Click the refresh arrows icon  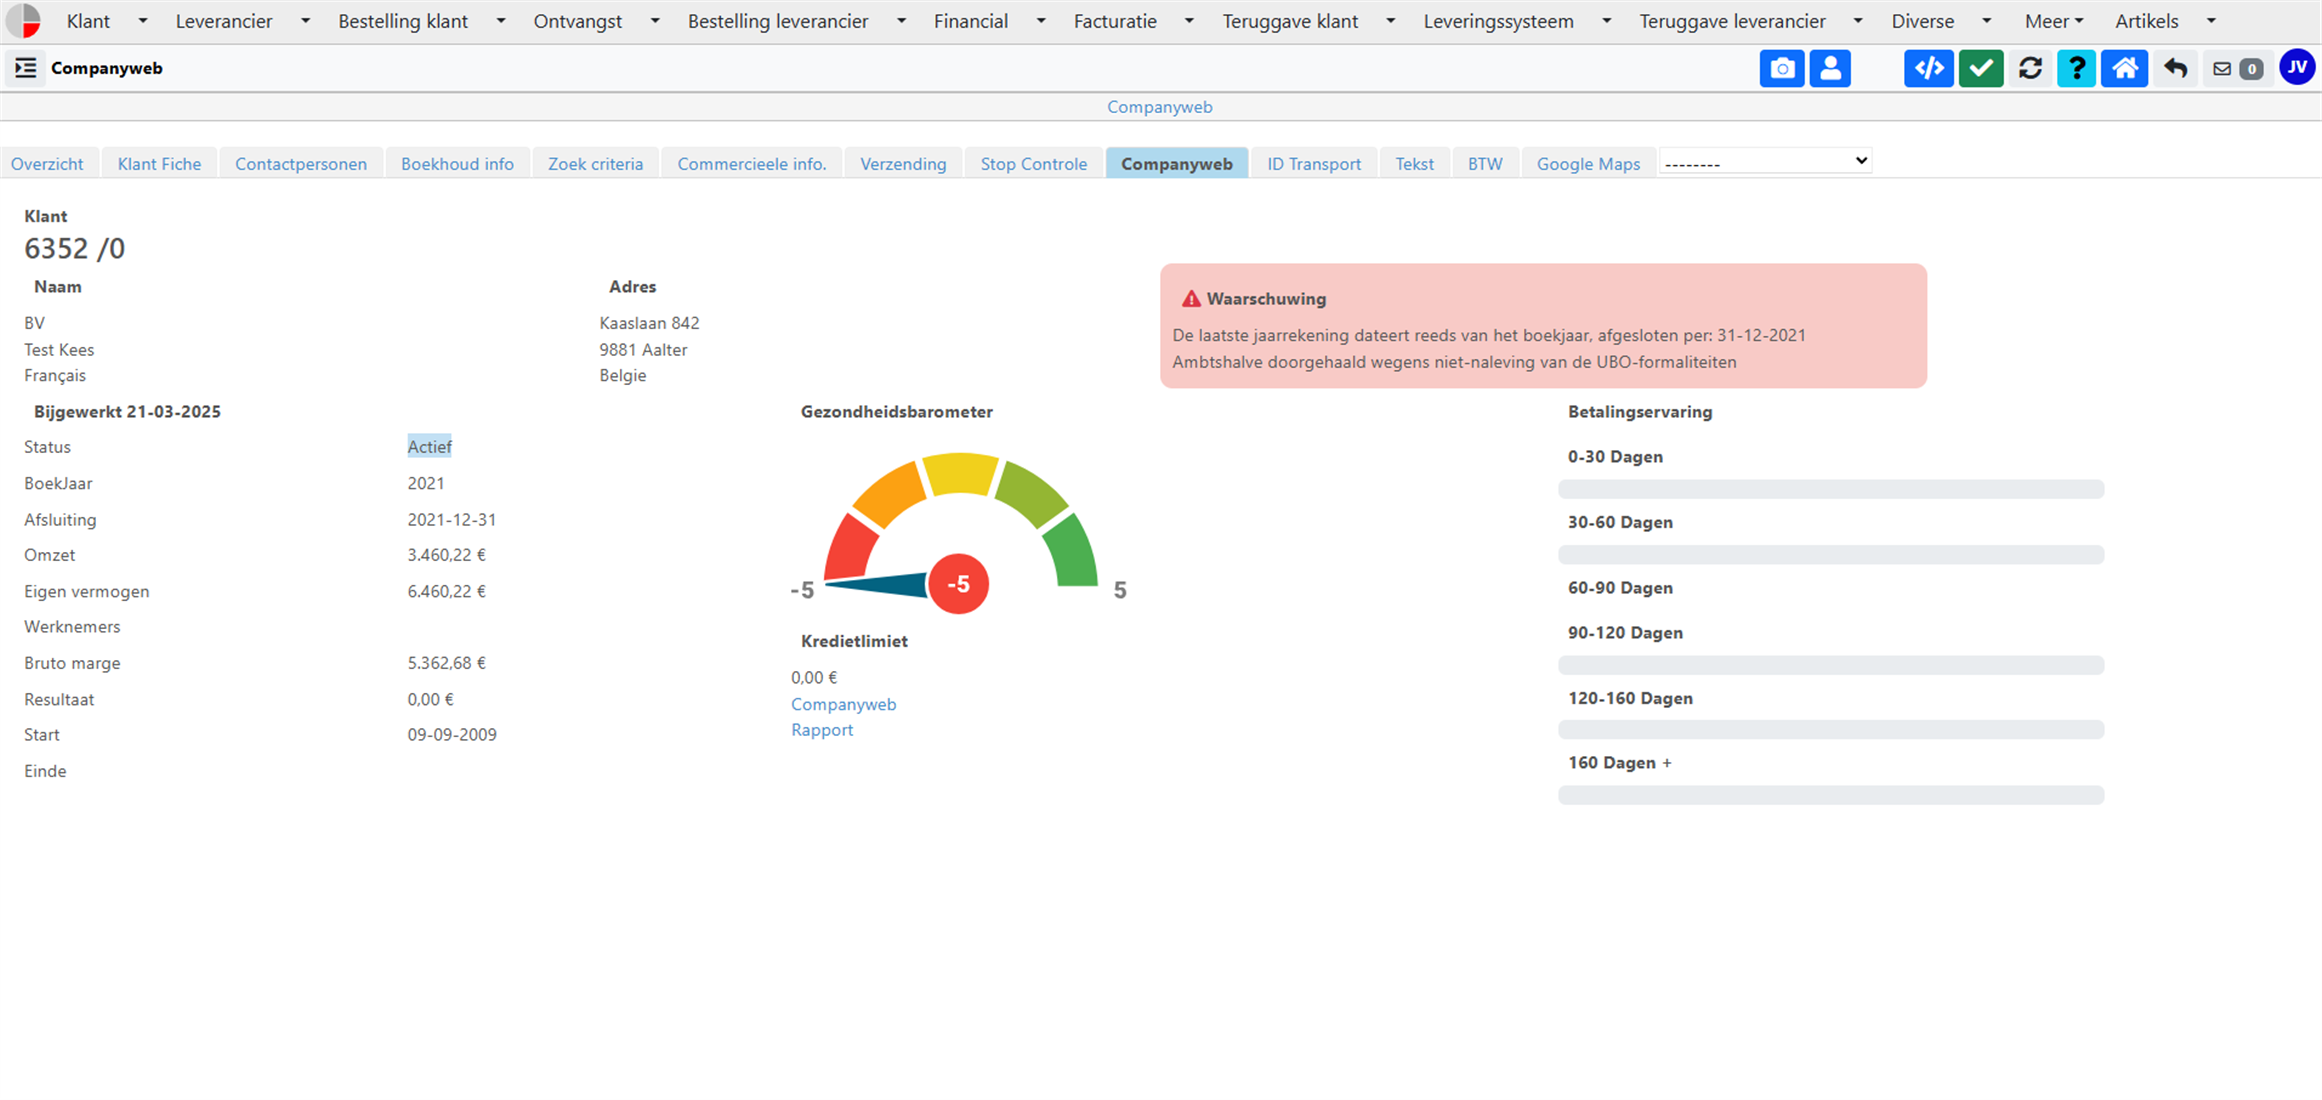point(2030,68)
